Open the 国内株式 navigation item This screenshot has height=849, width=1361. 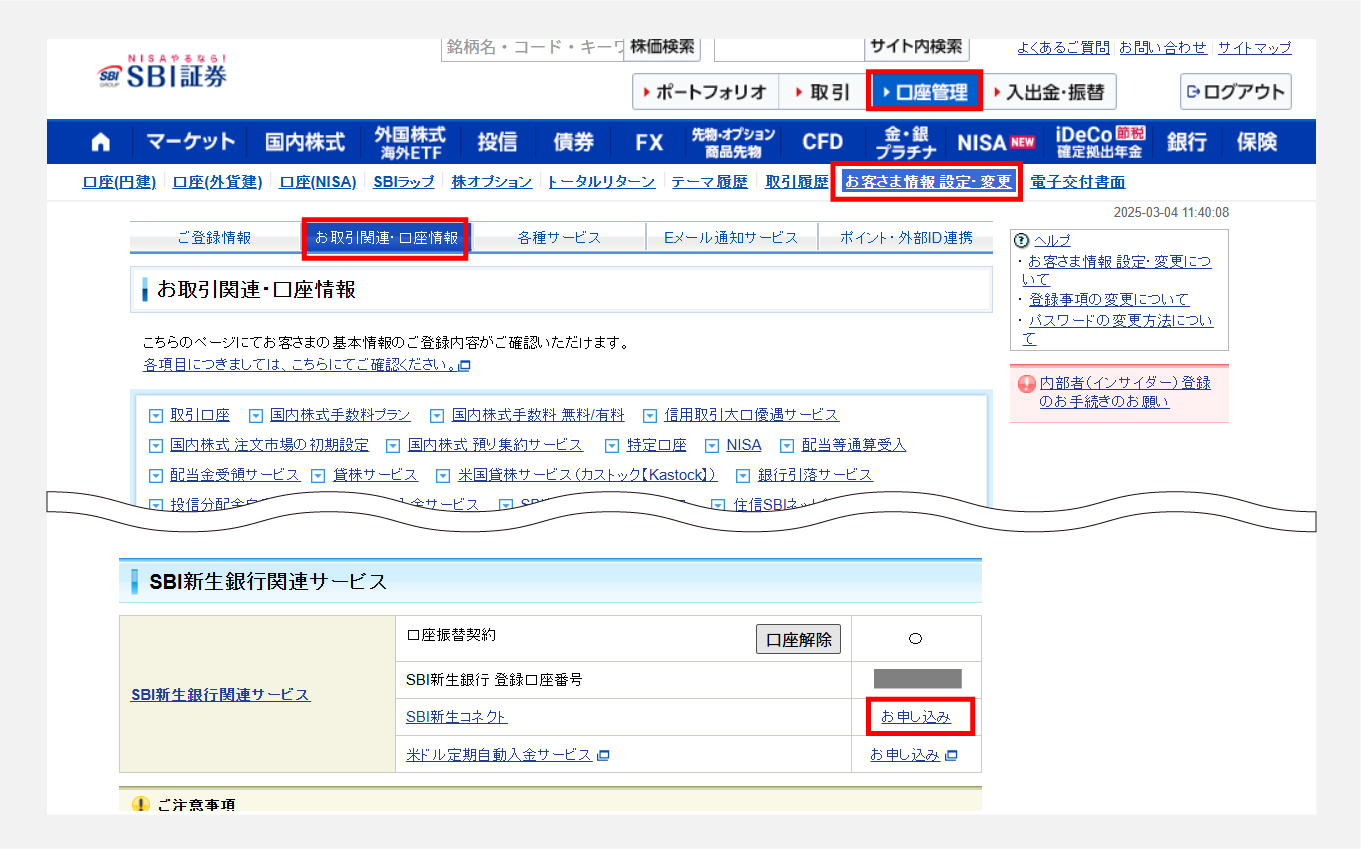tap(305, 142)
